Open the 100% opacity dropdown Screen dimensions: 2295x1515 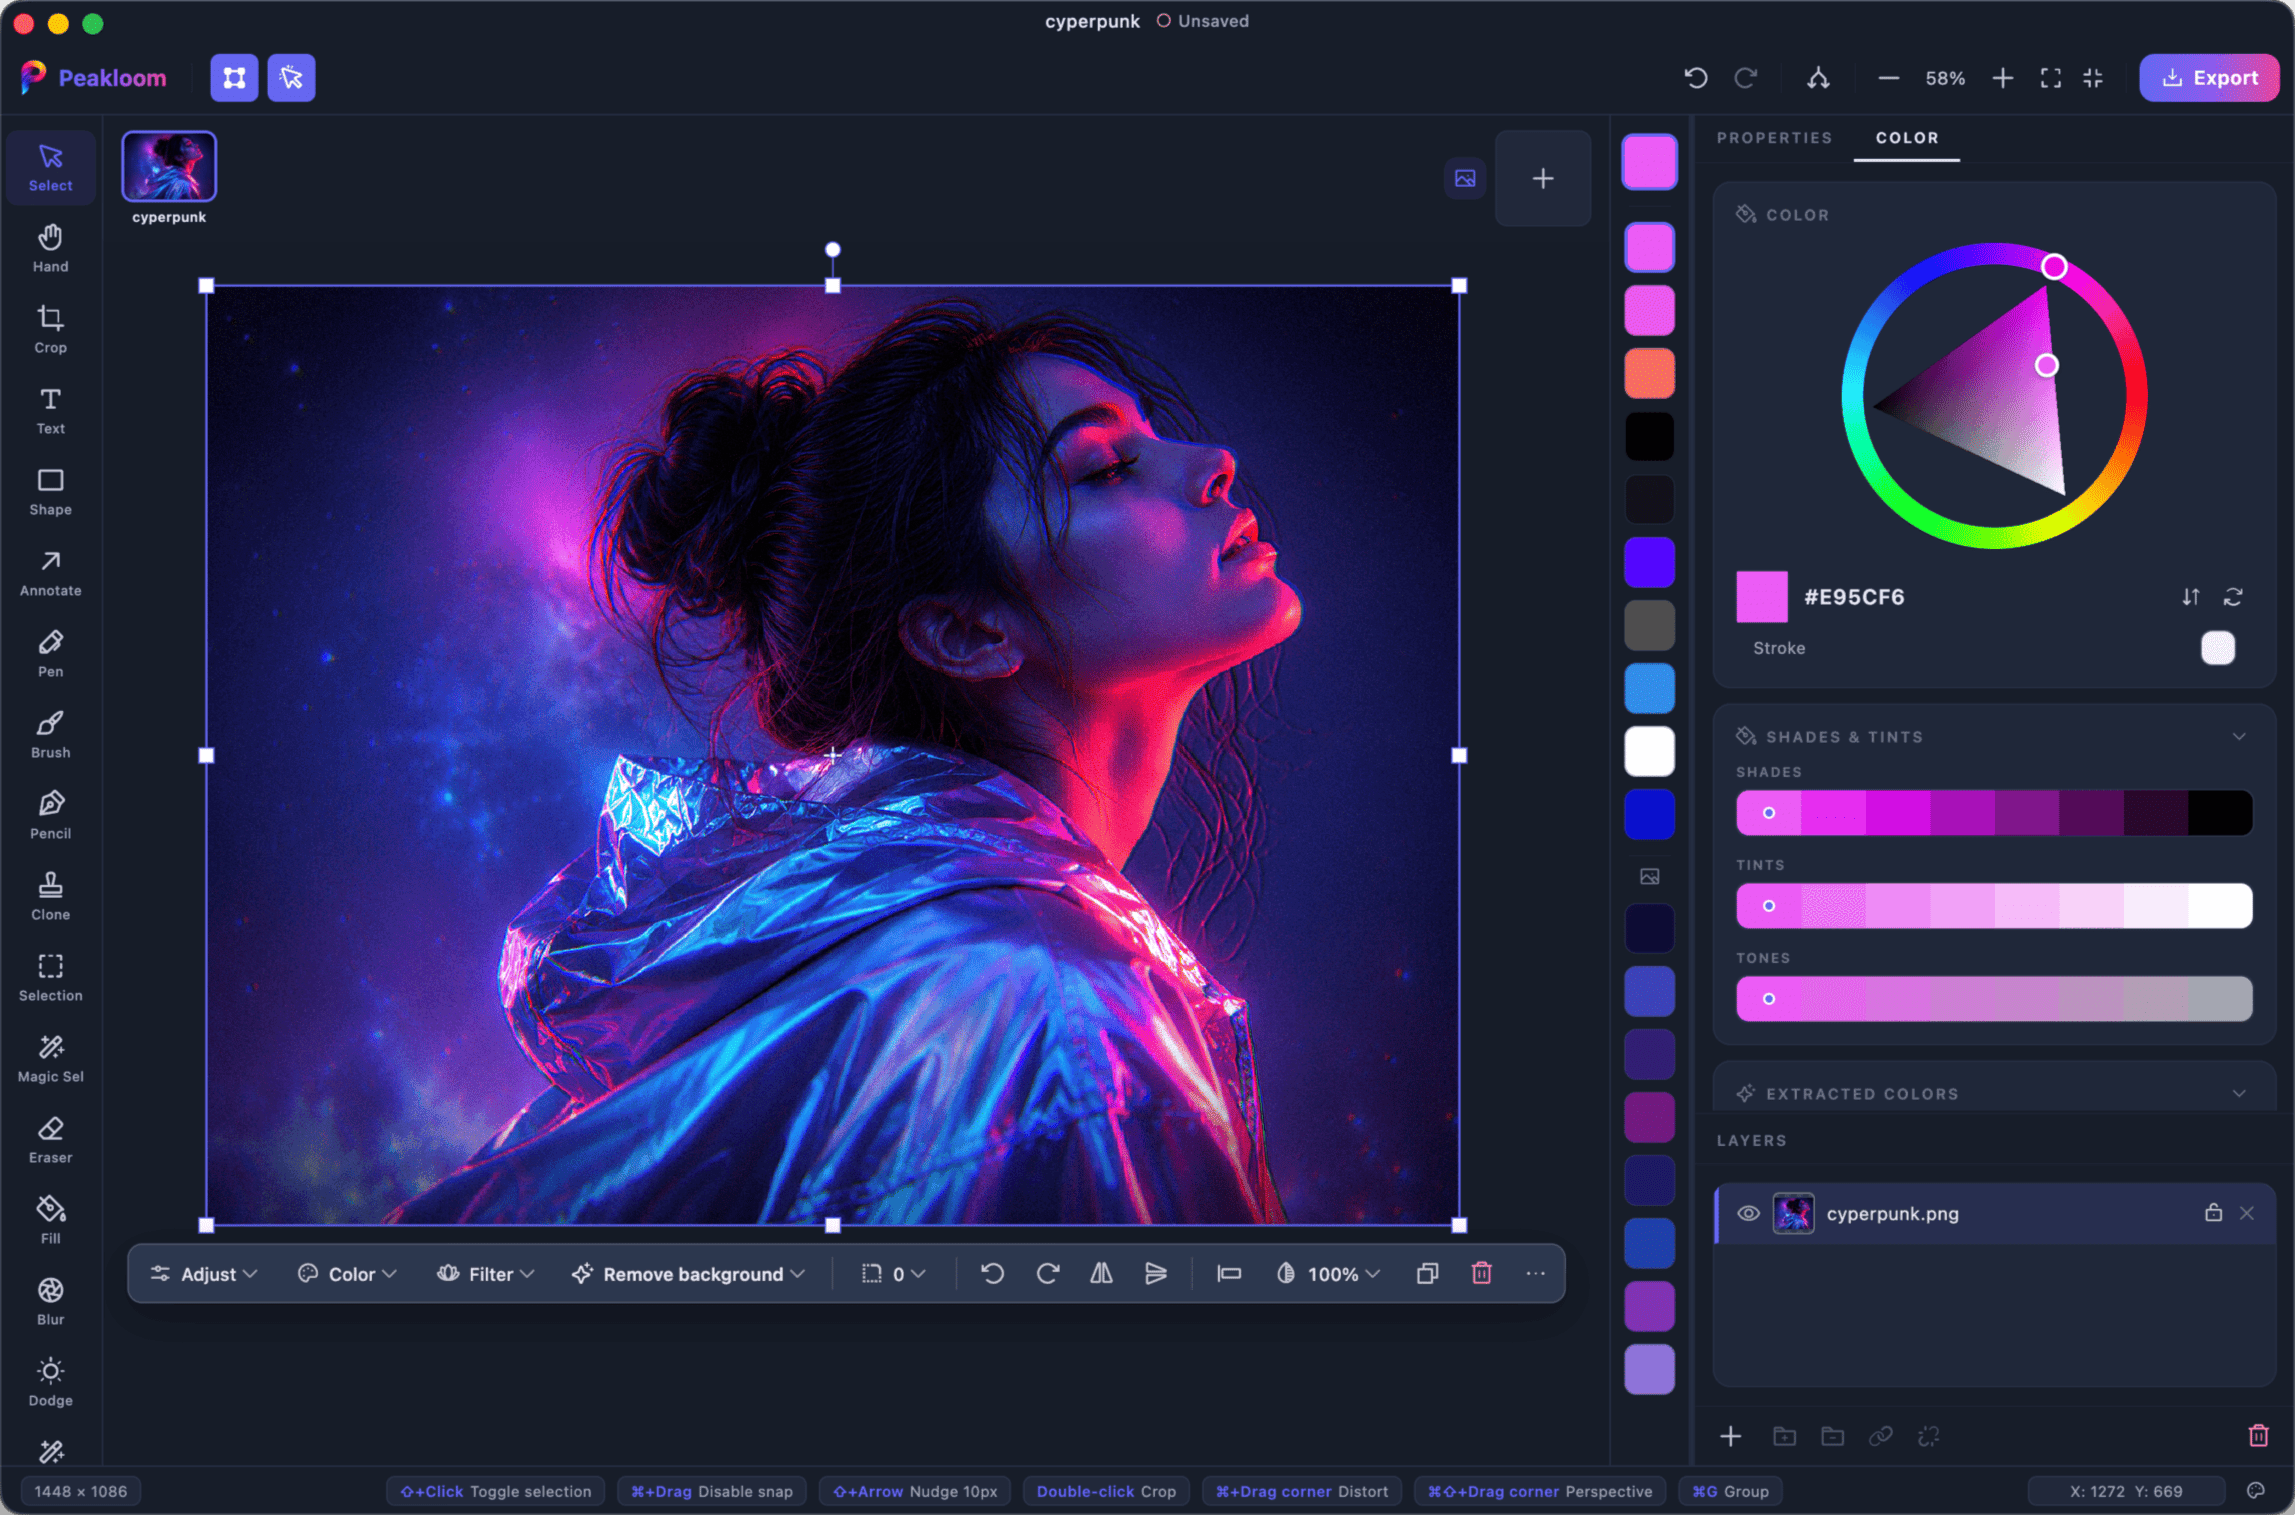click(x=1329, y=1273)
